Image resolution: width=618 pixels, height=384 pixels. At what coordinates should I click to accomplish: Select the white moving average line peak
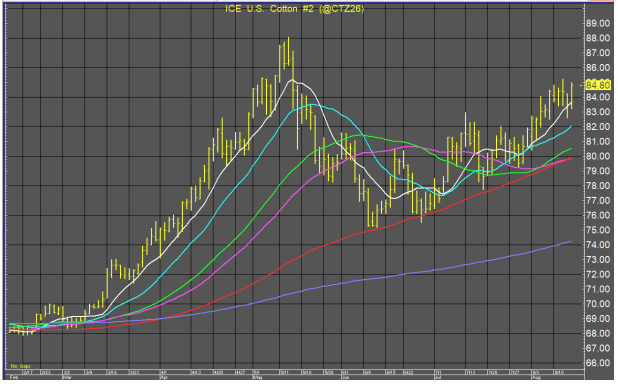coord(292,80)
